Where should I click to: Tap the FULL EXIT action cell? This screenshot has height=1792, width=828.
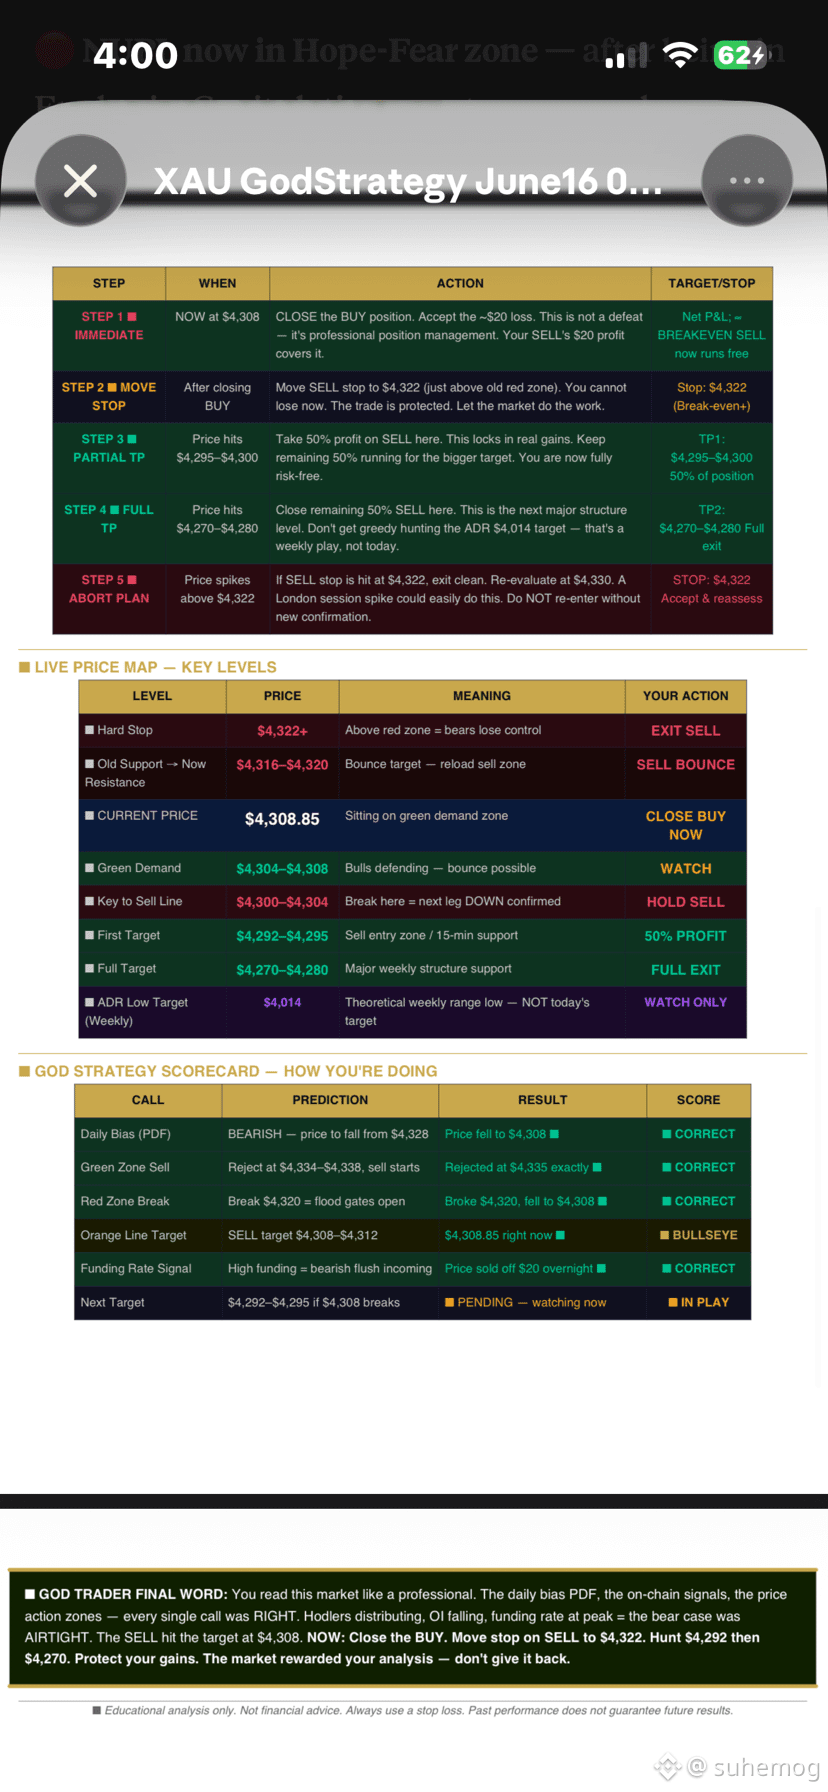[x=685, y=970]
